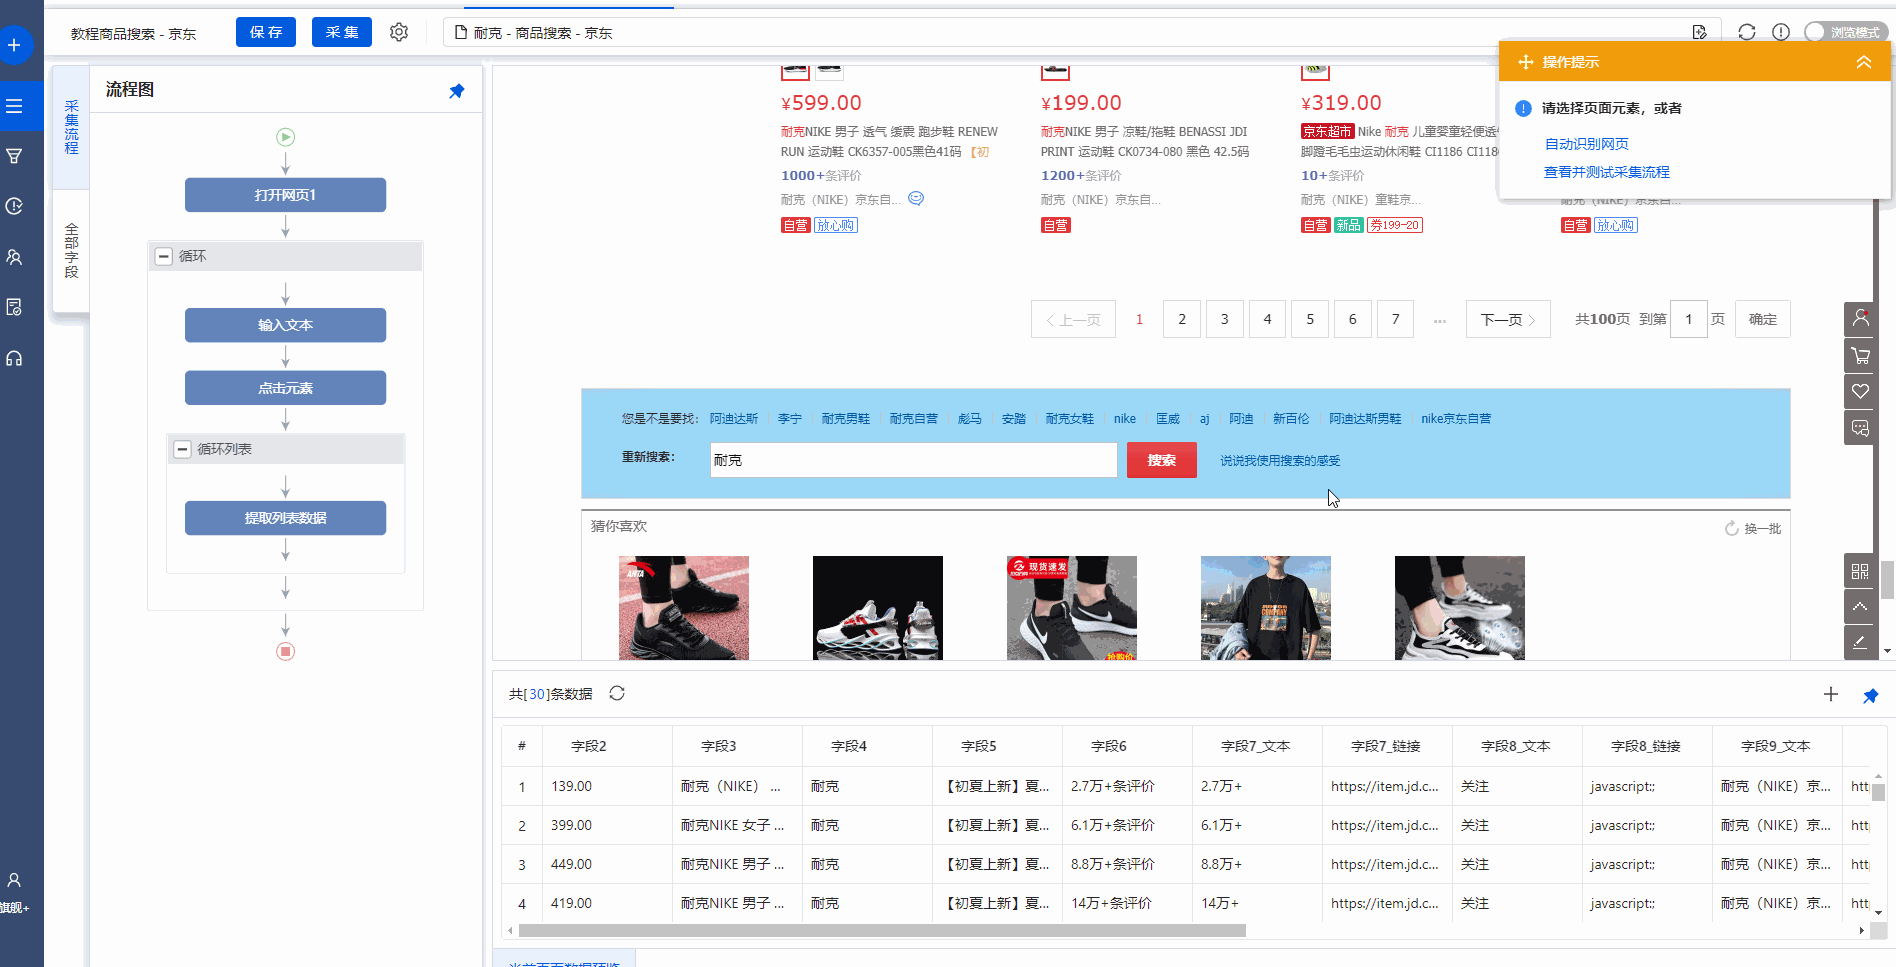
Task: Add a new field with plus icon
Action: (x=1831, y=694)
